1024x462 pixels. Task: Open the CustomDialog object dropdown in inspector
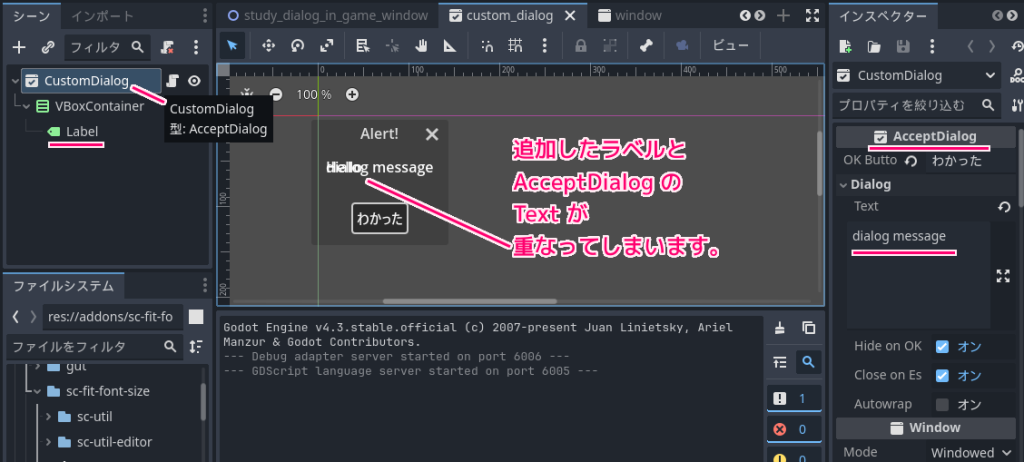point(916,76)
